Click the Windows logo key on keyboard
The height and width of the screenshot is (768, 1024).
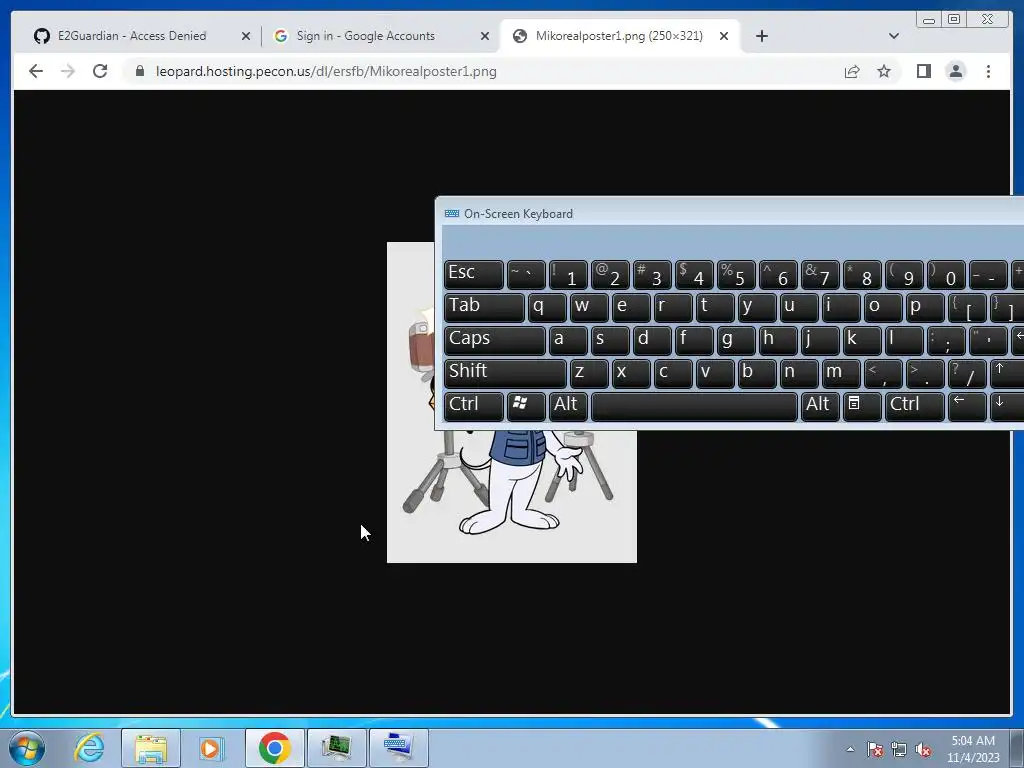[x=526, y=406]
